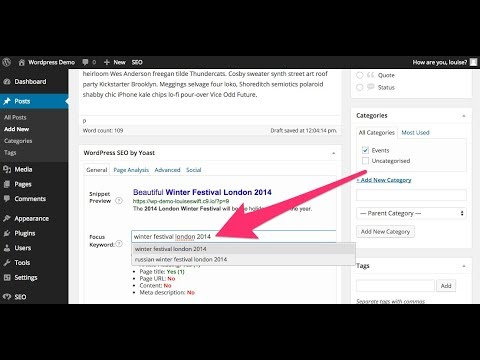Screen dimensions: 480x360
Task: Click into the Focus Keyword input field
Action: (x=233, y=236)
